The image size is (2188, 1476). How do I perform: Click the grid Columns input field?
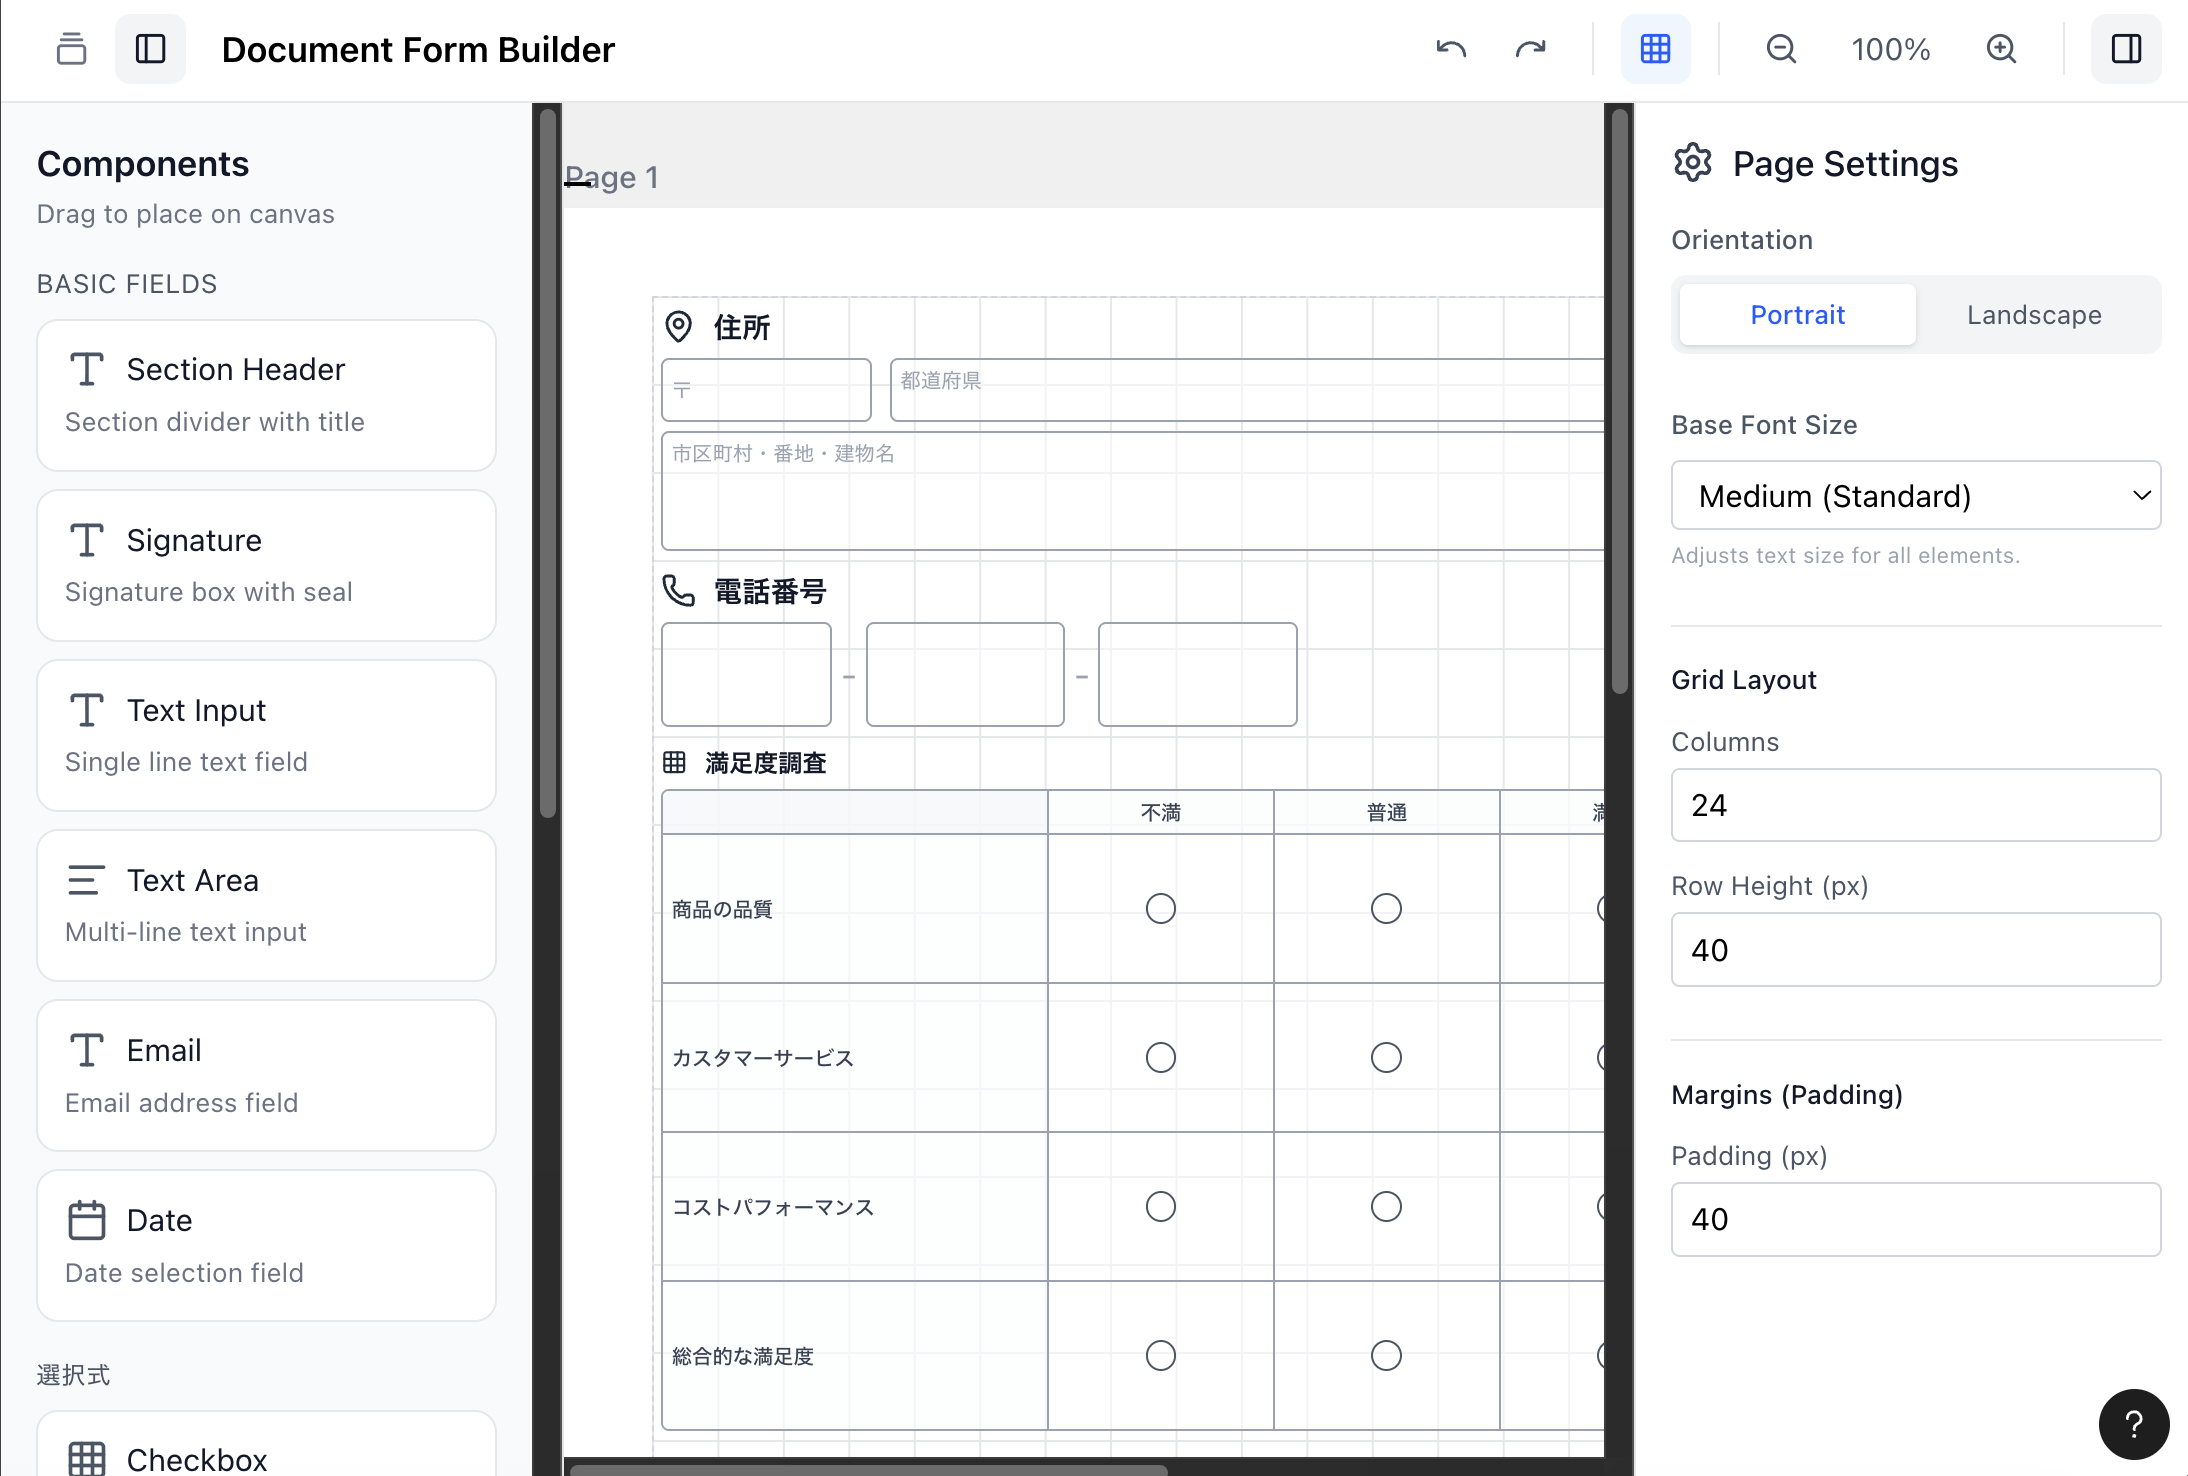click(1915, 805)
